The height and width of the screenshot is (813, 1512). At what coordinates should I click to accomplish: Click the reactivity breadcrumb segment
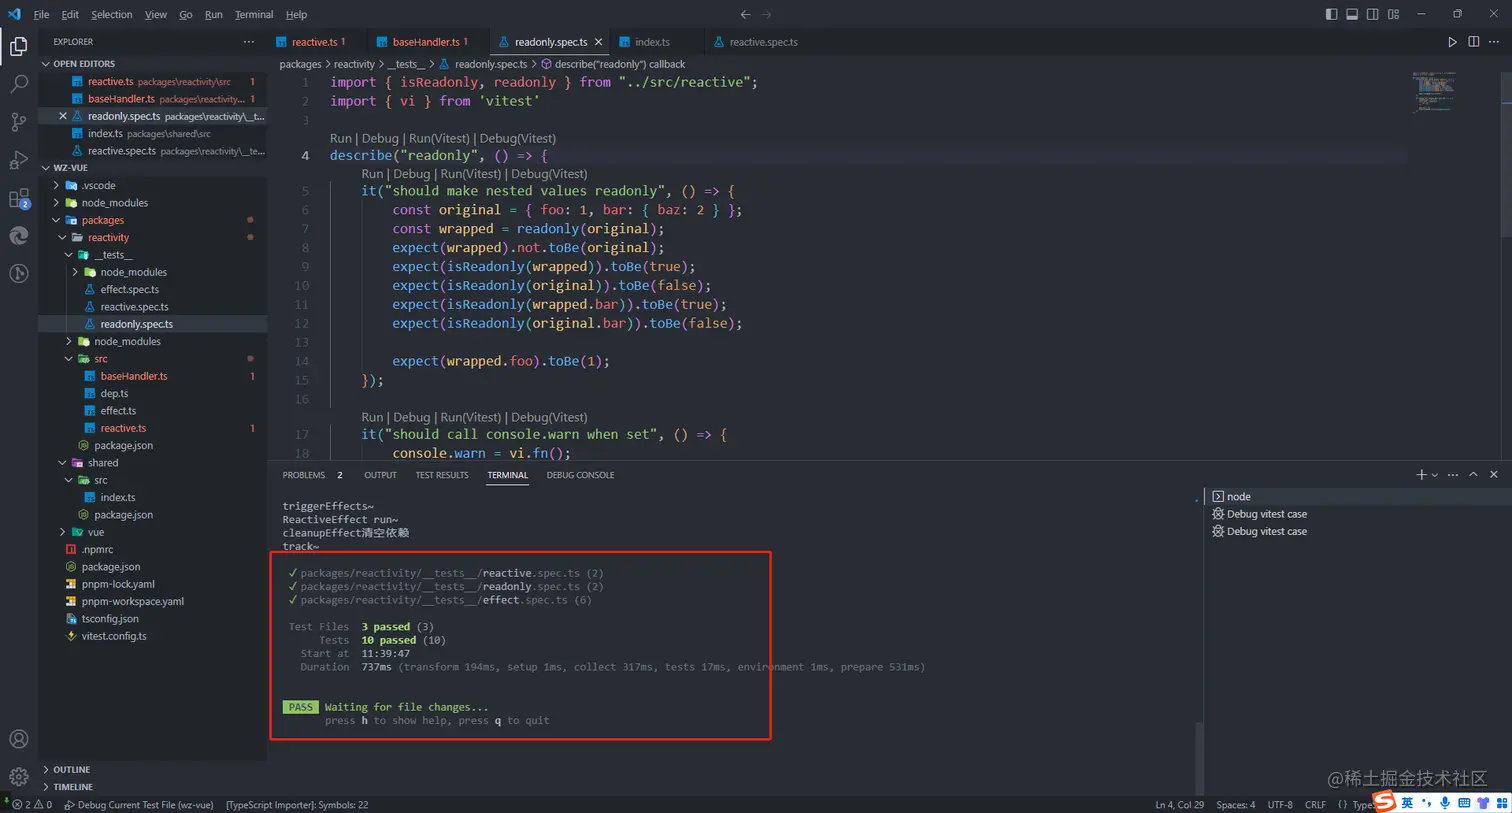(x=354, y=64)
